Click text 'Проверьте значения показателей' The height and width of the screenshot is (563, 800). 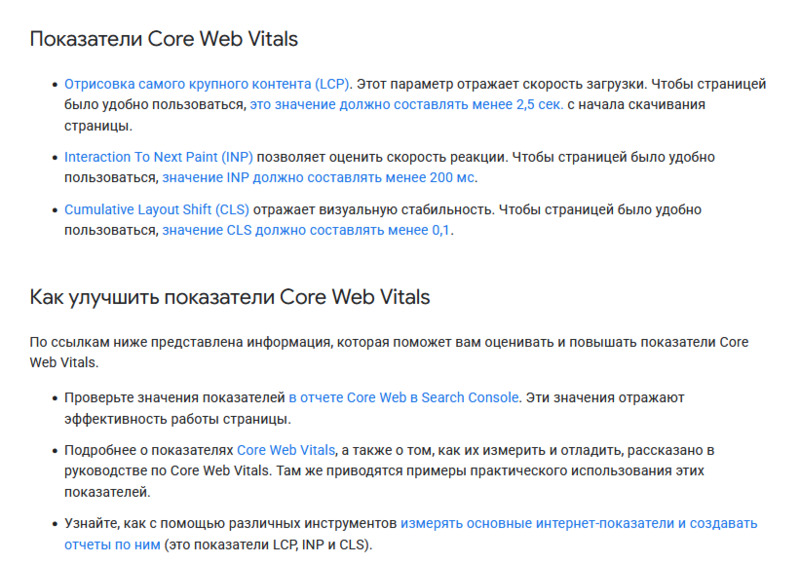[174, 398]
